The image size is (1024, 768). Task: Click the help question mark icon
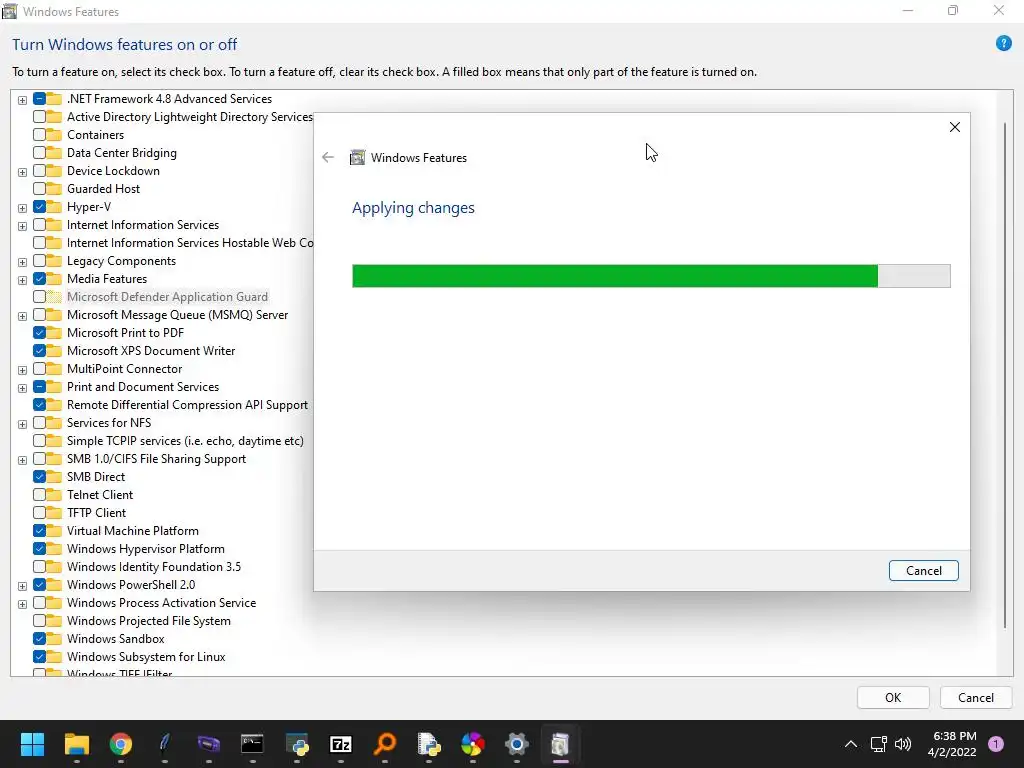1003,44
